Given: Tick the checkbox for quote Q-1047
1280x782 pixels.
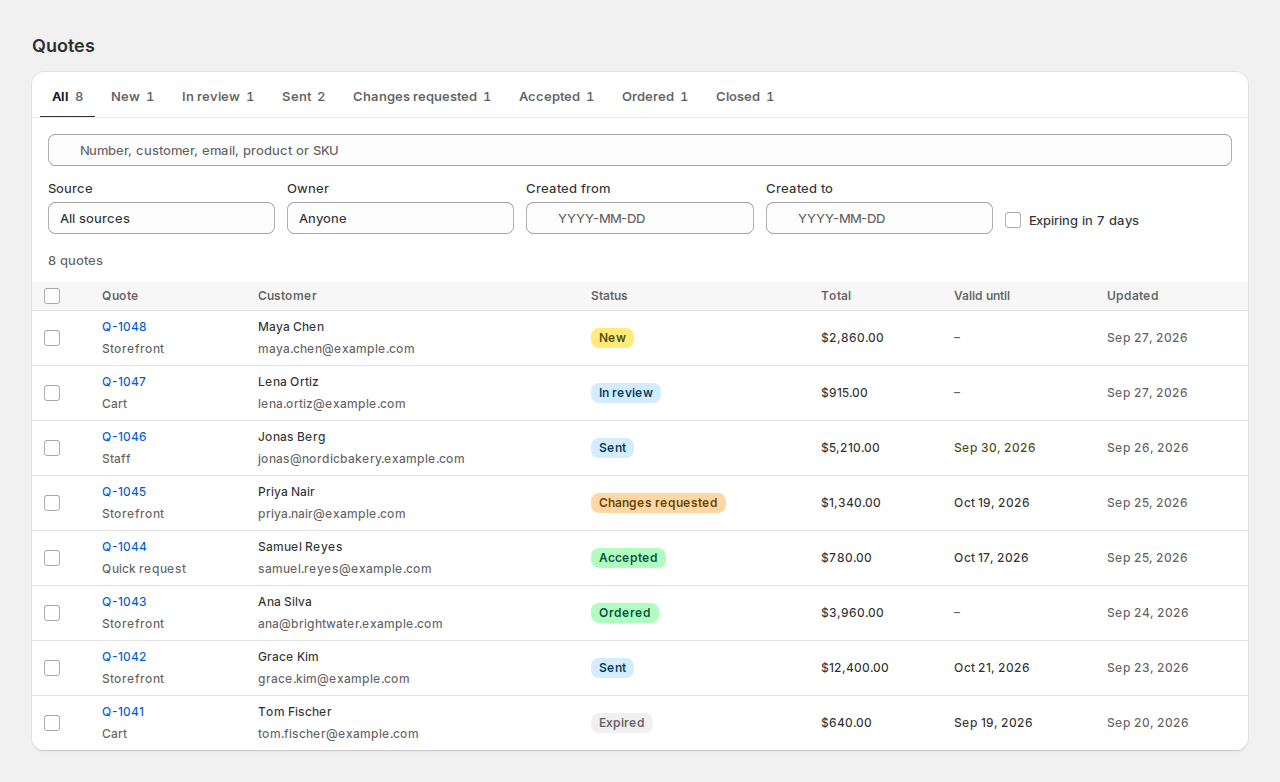Looking at the screenshot, I should 52,393.
